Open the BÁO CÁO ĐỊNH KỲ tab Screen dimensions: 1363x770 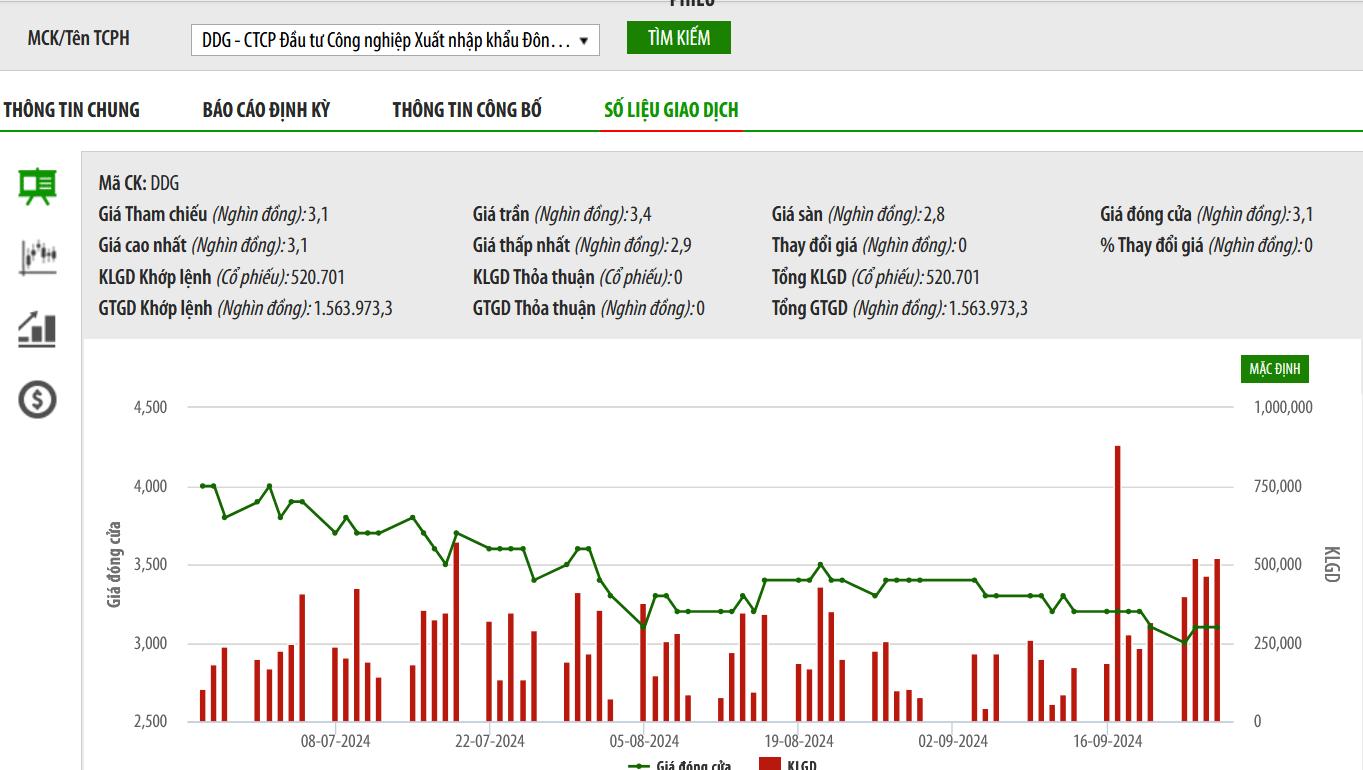(266, 110)
